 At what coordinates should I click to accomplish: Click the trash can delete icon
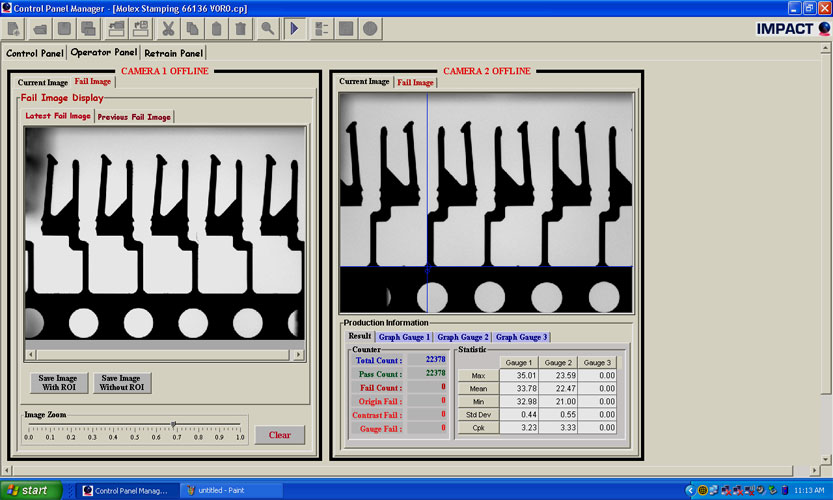[x=240, y=28]
